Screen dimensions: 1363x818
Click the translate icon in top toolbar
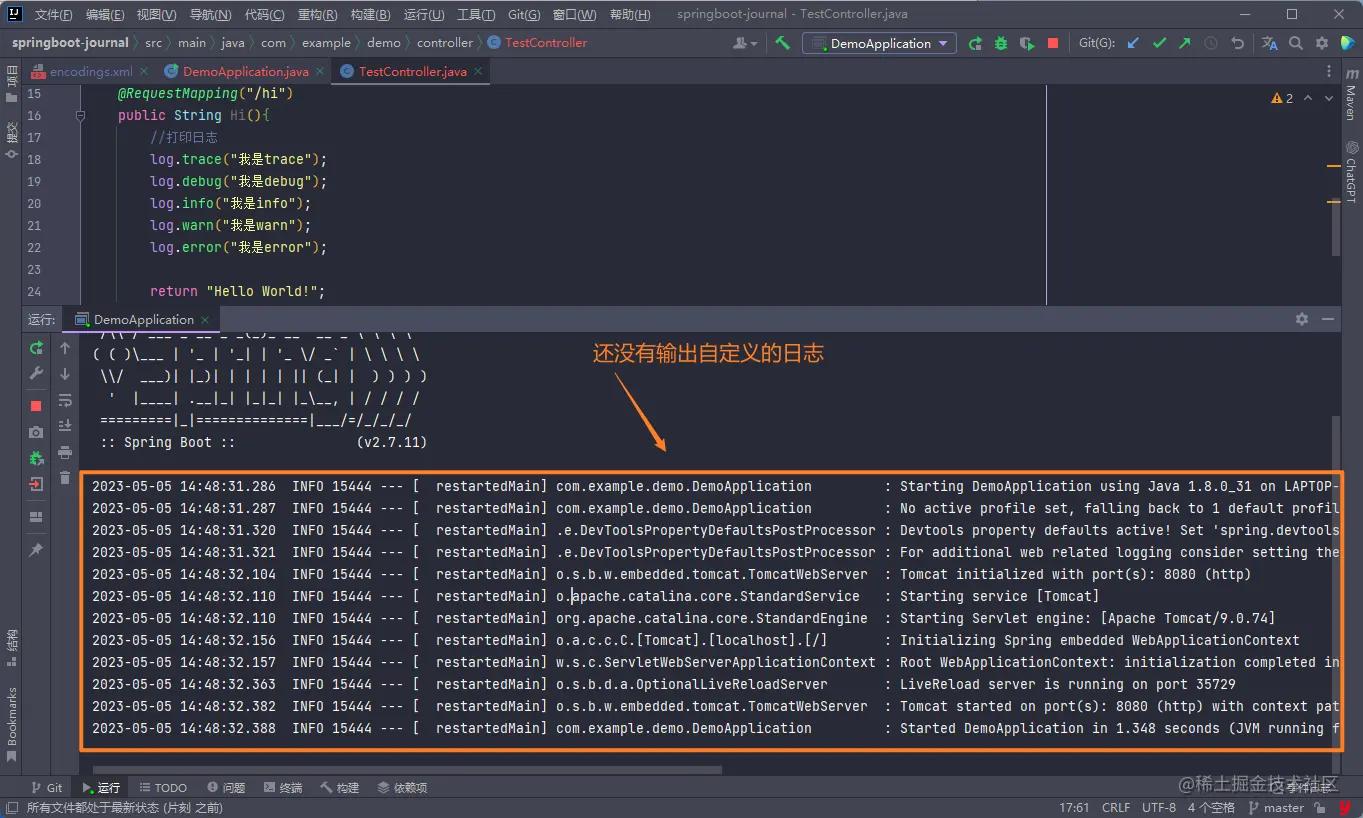click(x=1270, y=43)
